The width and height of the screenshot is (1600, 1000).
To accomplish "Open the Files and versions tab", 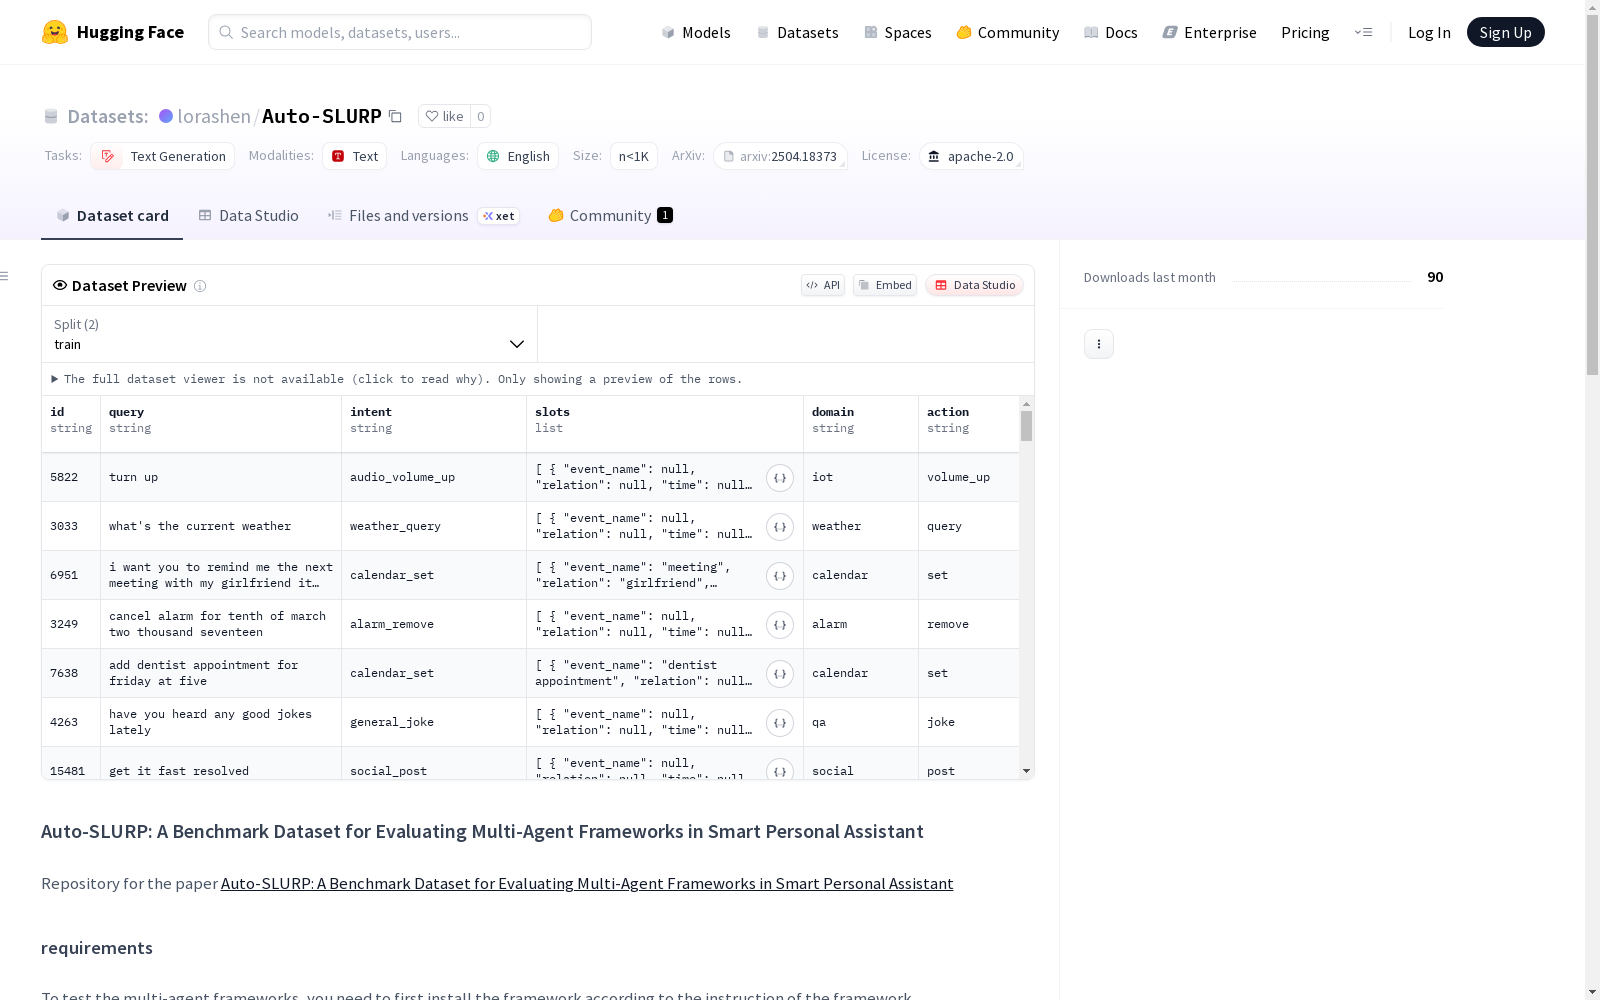I will click(x=423, y=216).
